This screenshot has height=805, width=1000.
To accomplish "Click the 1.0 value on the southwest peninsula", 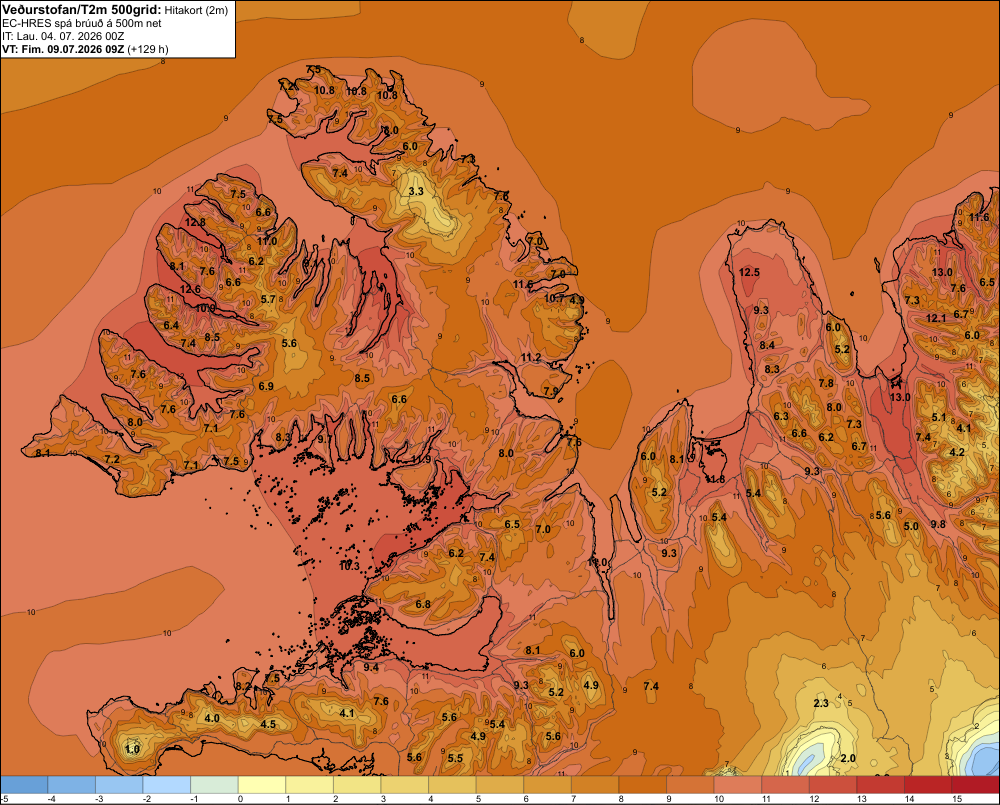I will (132, 749).
